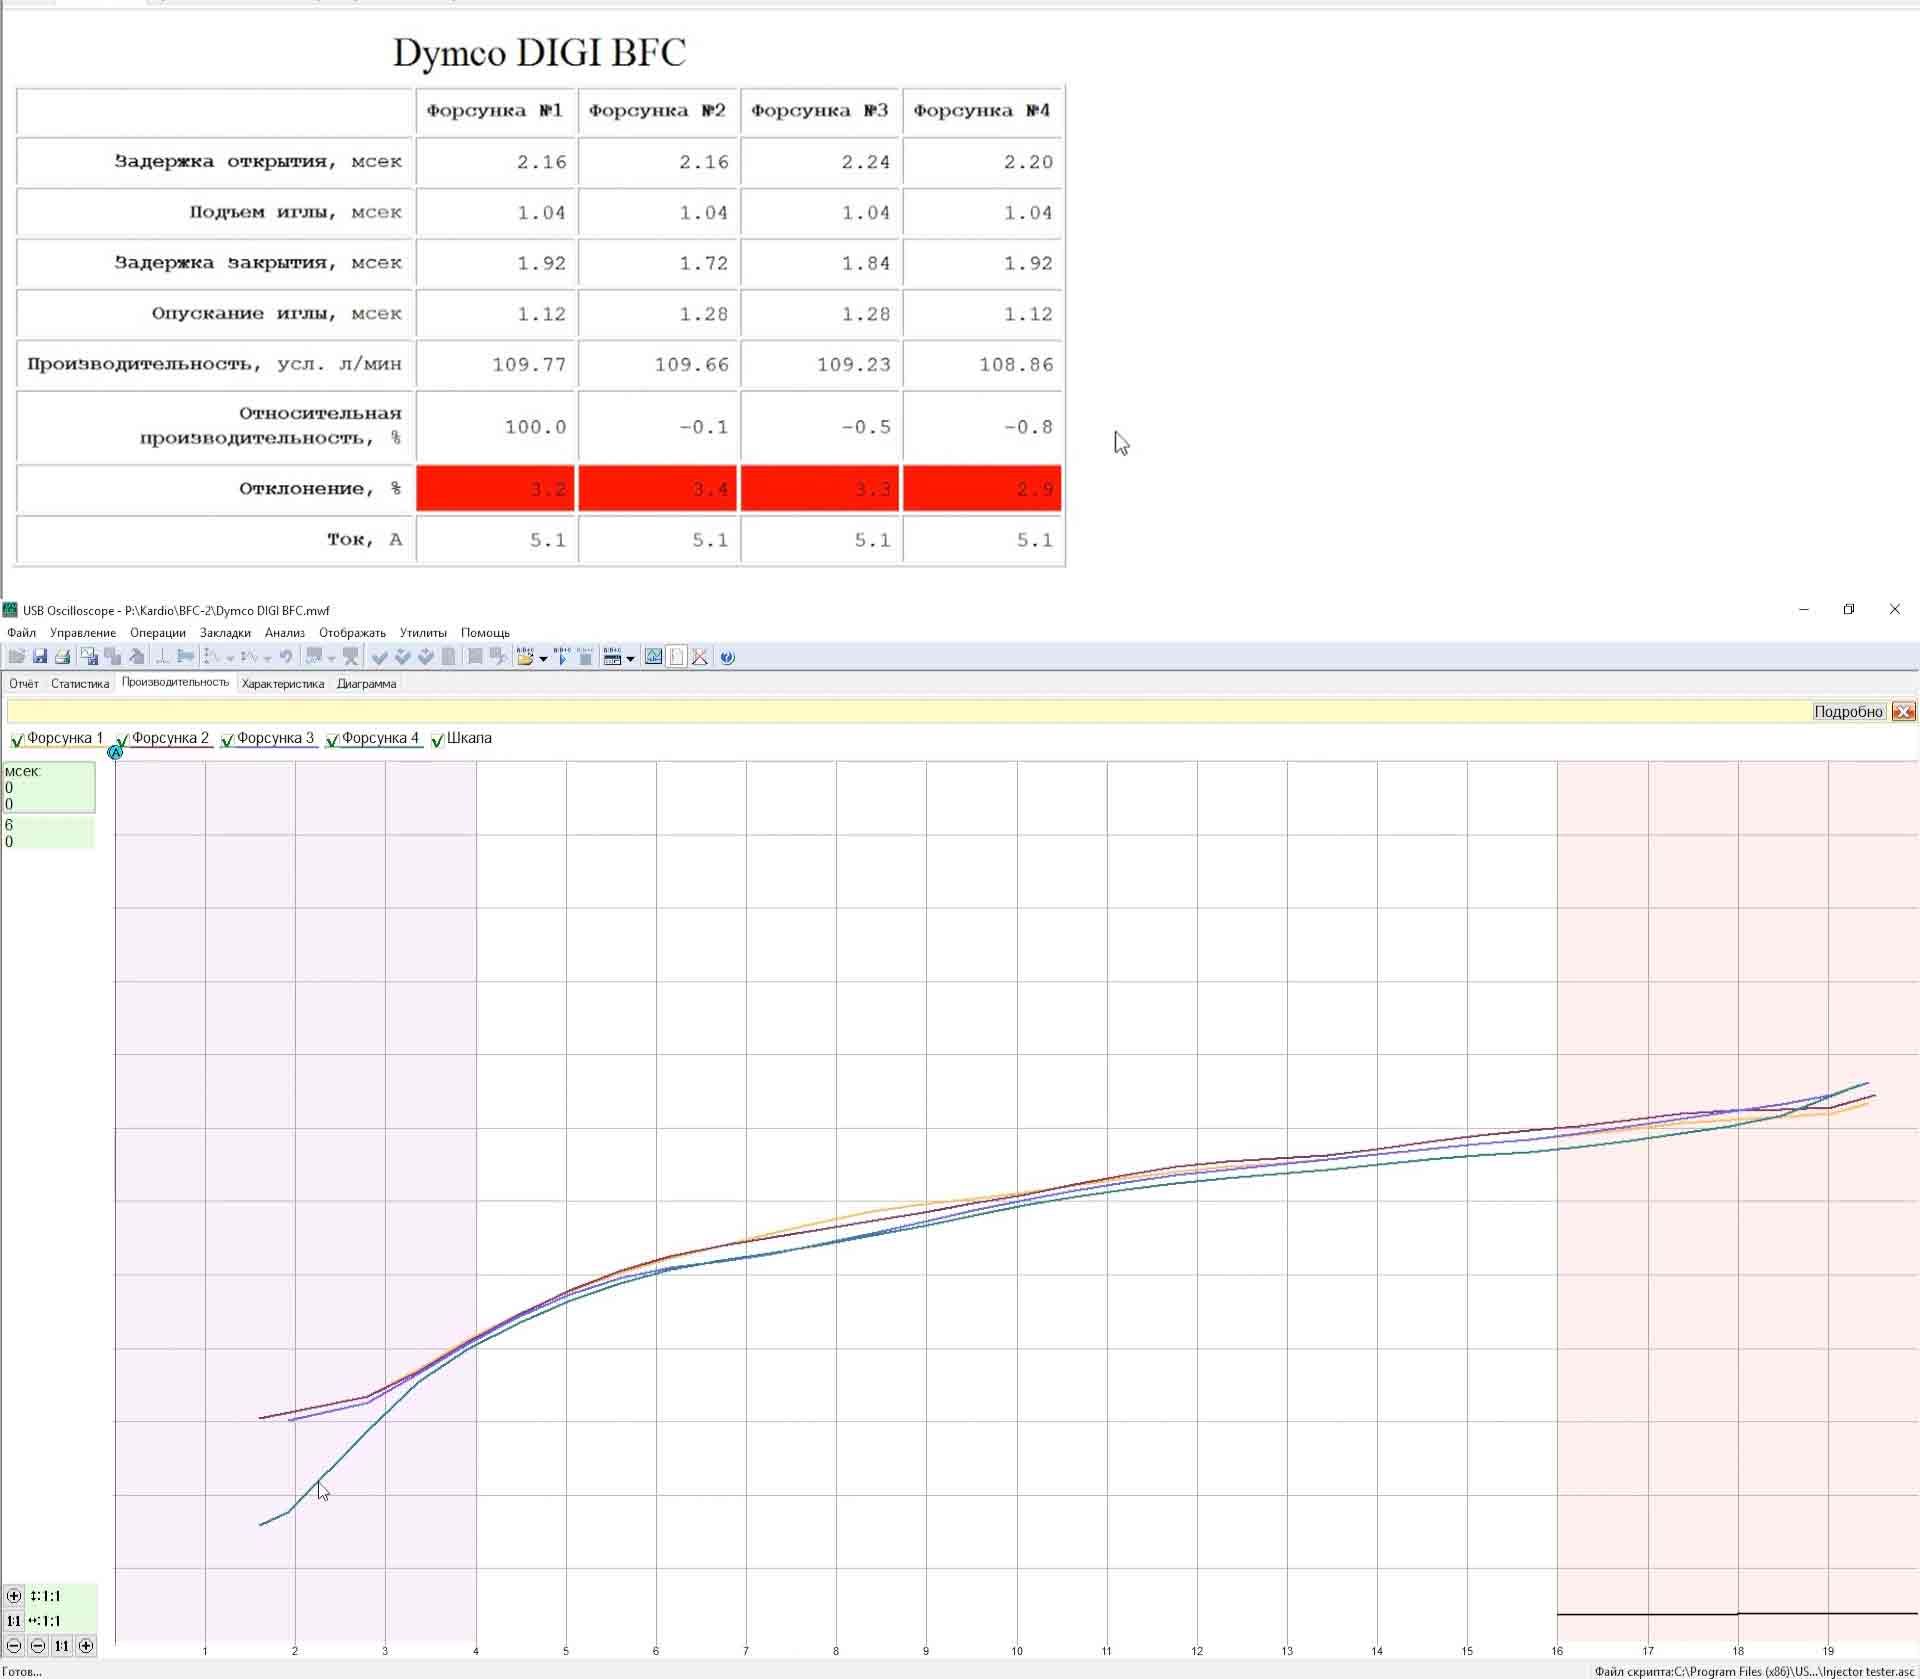Viewport: 1920px width, 1679px height.
Task: Switch to the Характеристика tab
Action: (x=283, y=684)
